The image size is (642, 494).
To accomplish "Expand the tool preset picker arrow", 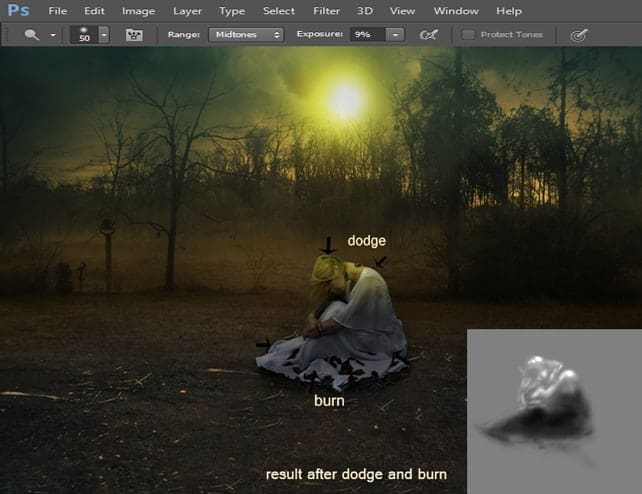I will click(x=53, y=35).
